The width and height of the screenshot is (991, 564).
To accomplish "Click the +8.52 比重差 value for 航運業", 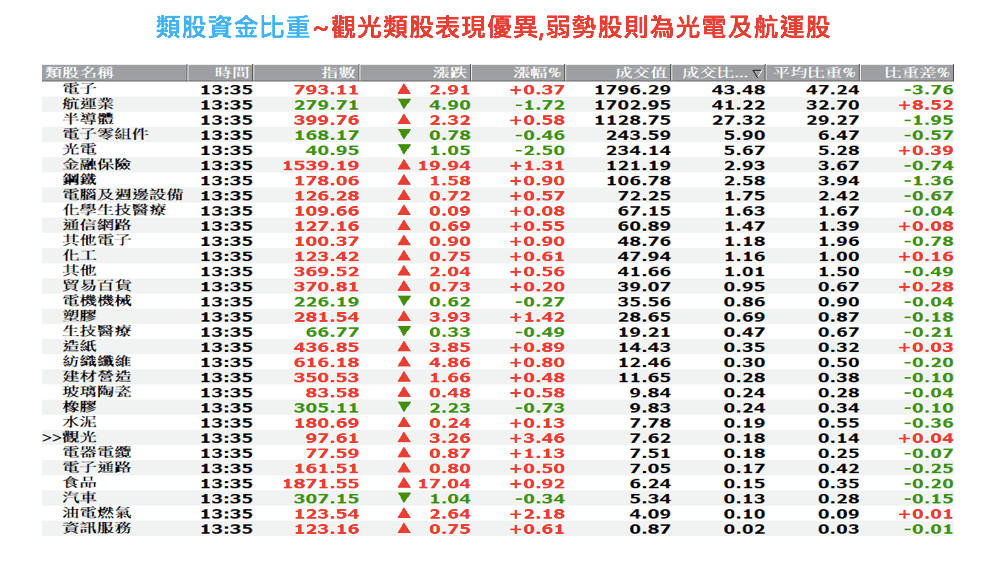I will pyautogui.click(x=925, y=104).
